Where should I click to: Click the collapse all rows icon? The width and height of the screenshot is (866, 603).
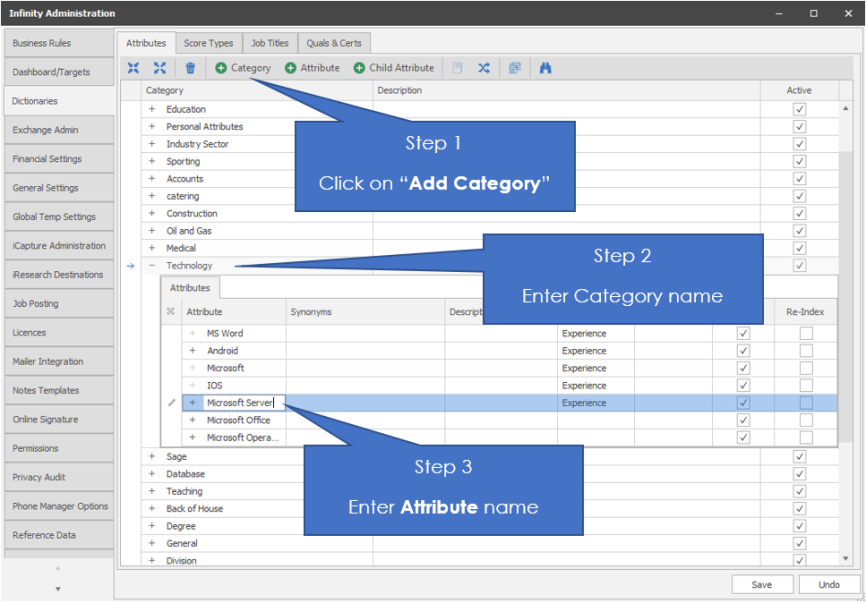[133, 68]
